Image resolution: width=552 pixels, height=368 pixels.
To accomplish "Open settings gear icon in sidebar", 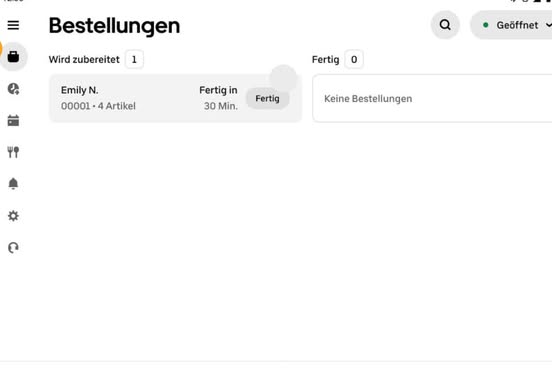I will [13, 216].
